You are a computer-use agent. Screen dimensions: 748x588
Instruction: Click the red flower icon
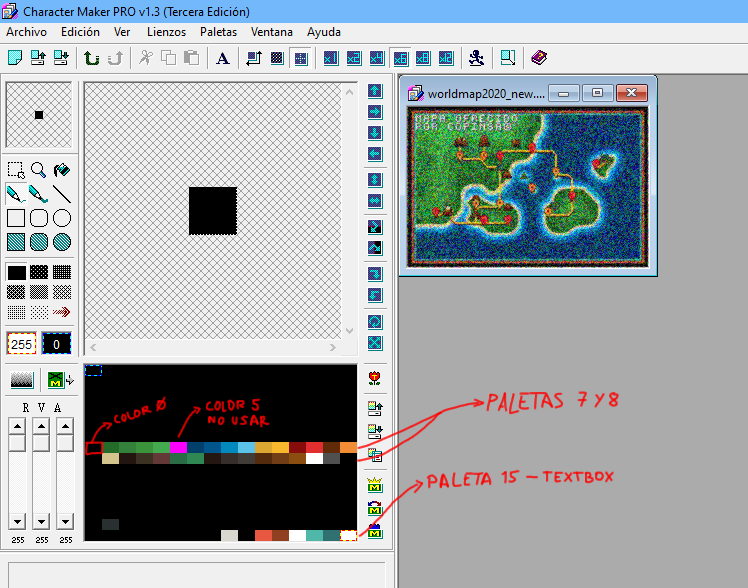(375, 379)
